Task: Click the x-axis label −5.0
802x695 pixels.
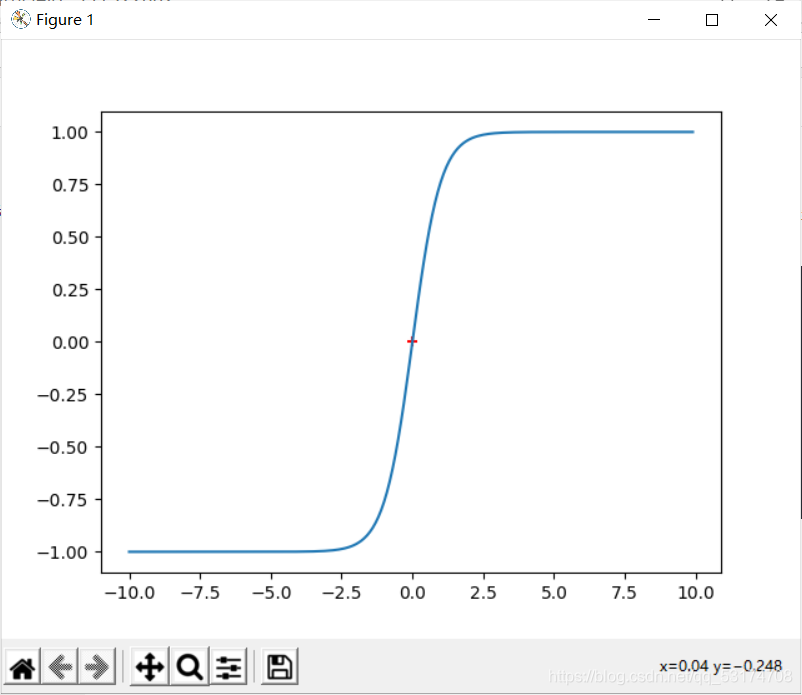Action: coord(271,593)
